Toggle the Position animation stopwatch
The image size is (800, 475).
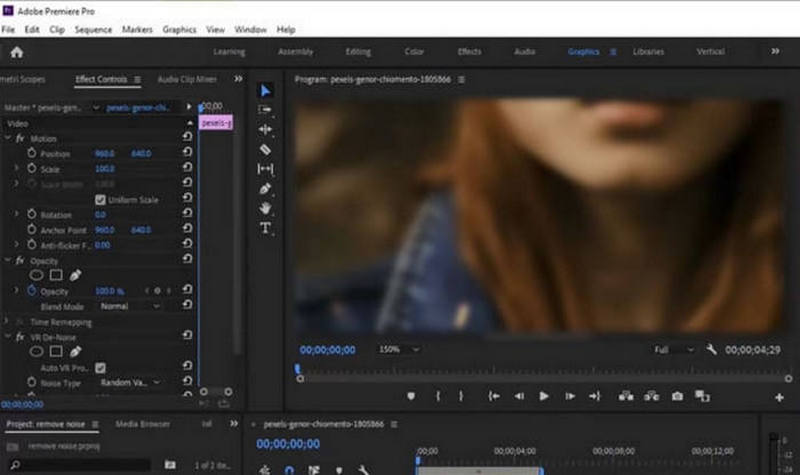click(31, 154)
